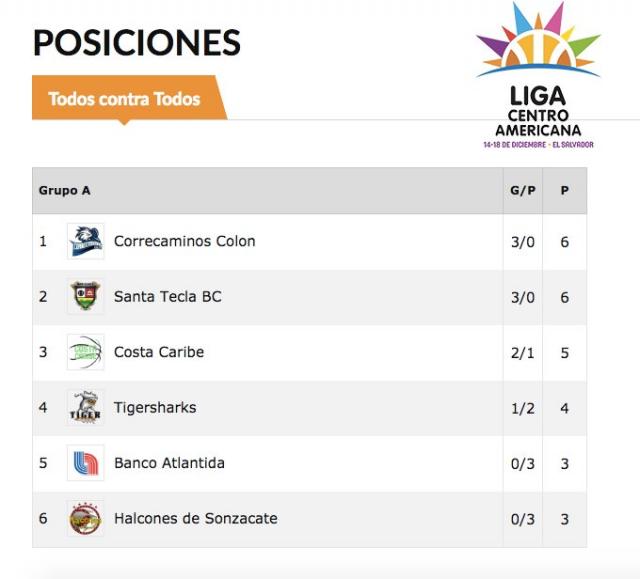Viewport: 640px width, 579px height.
Task: Click Tigersharks' 1/2 record cell
Action: (523, 408)
